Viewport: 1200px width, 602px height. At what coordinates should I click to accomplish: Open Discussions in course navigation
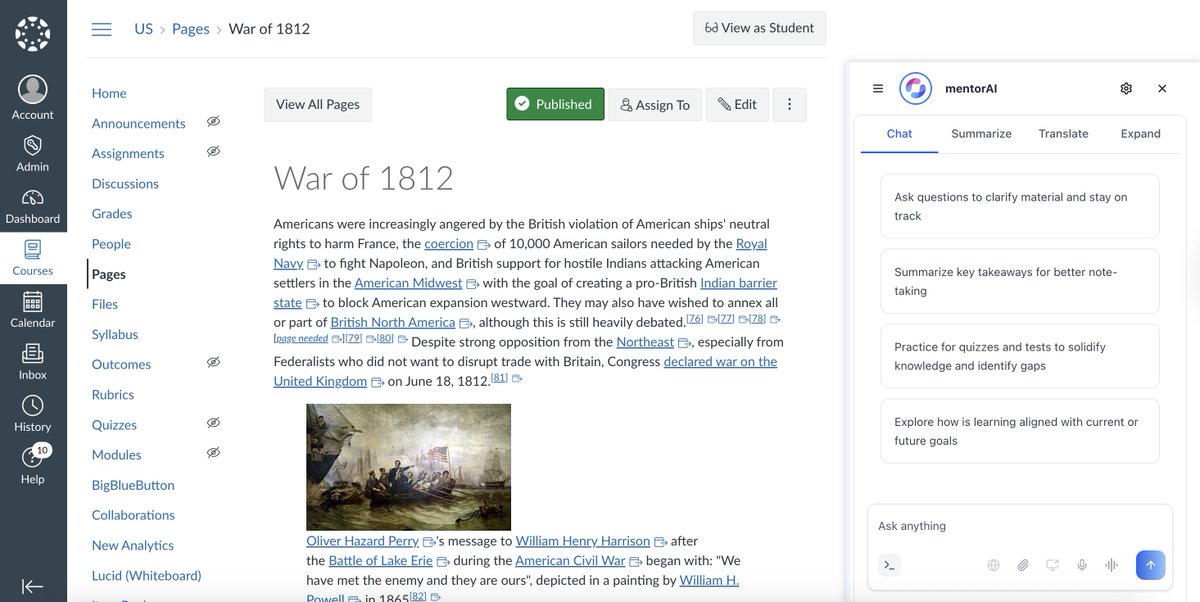tap(125, 183)
